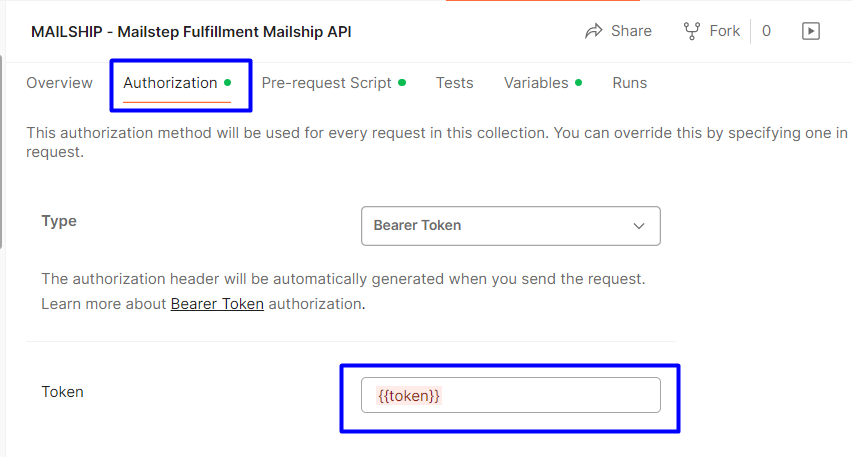Switch to the Runs tab
The image size is (852, 457).
tap(629, 83)
